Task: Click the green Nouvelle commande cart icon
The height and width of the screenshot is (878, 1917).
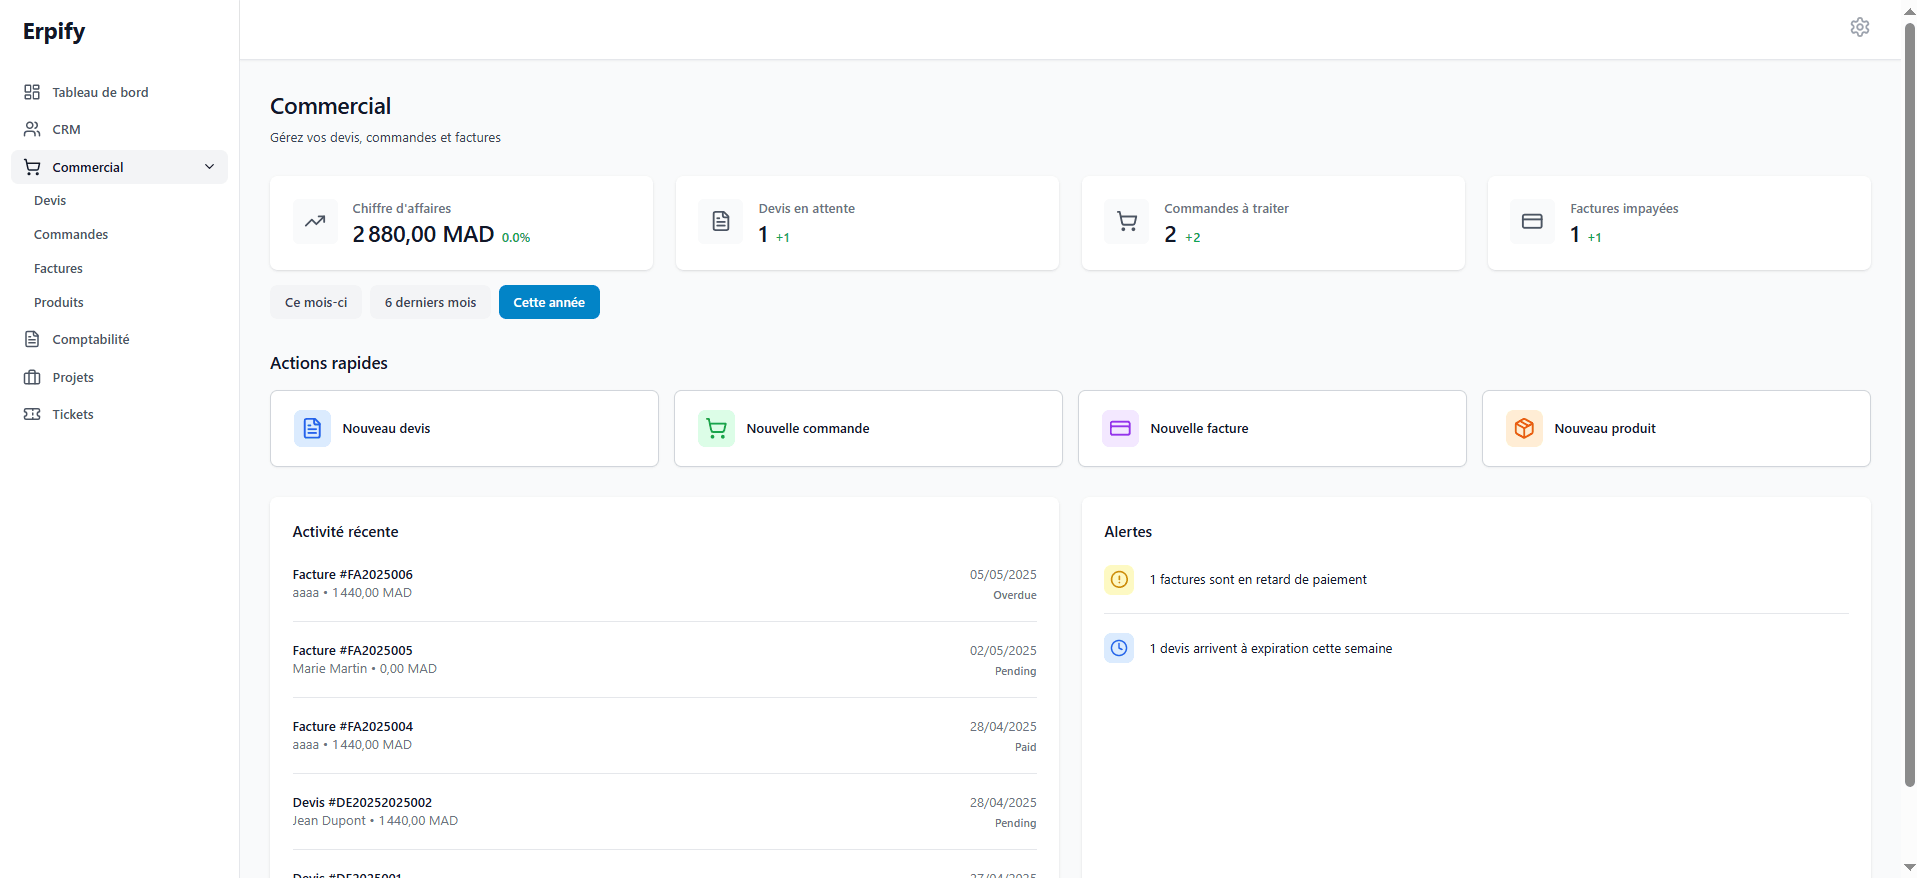Action: point(716,428)
